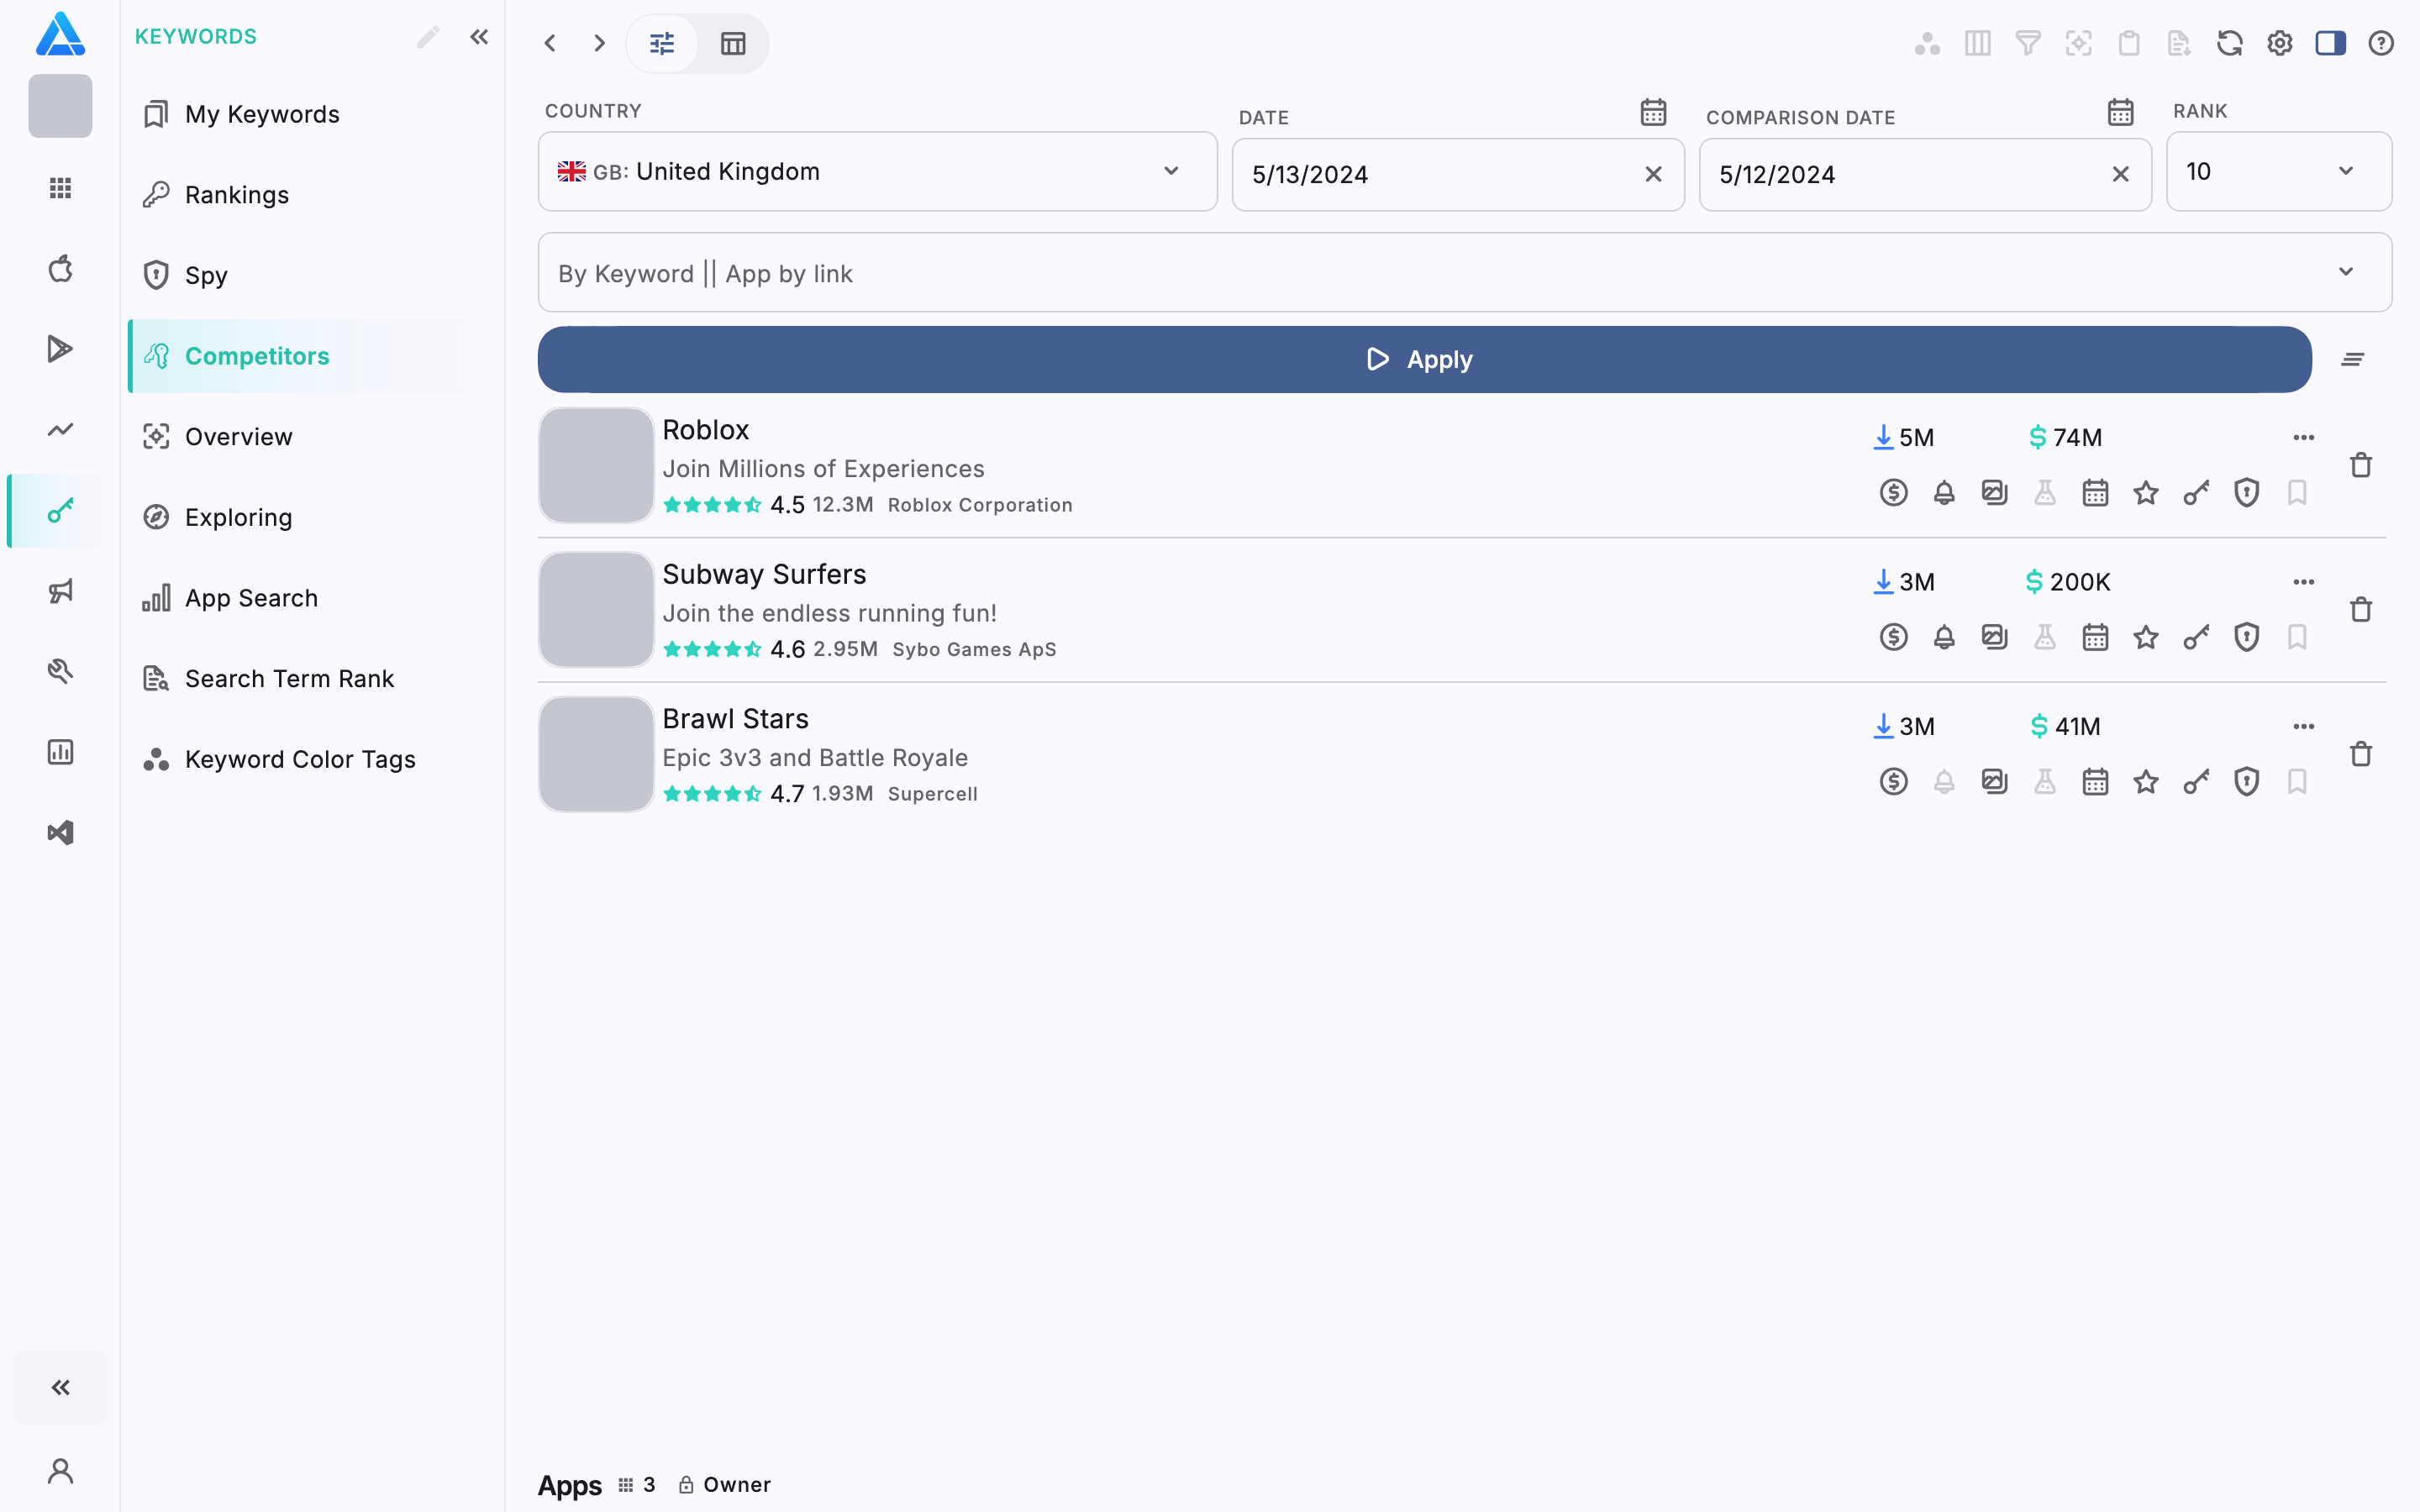The image size is (2420, 1512).
Task: Open Keyword Color Tags
Action: 310,759
